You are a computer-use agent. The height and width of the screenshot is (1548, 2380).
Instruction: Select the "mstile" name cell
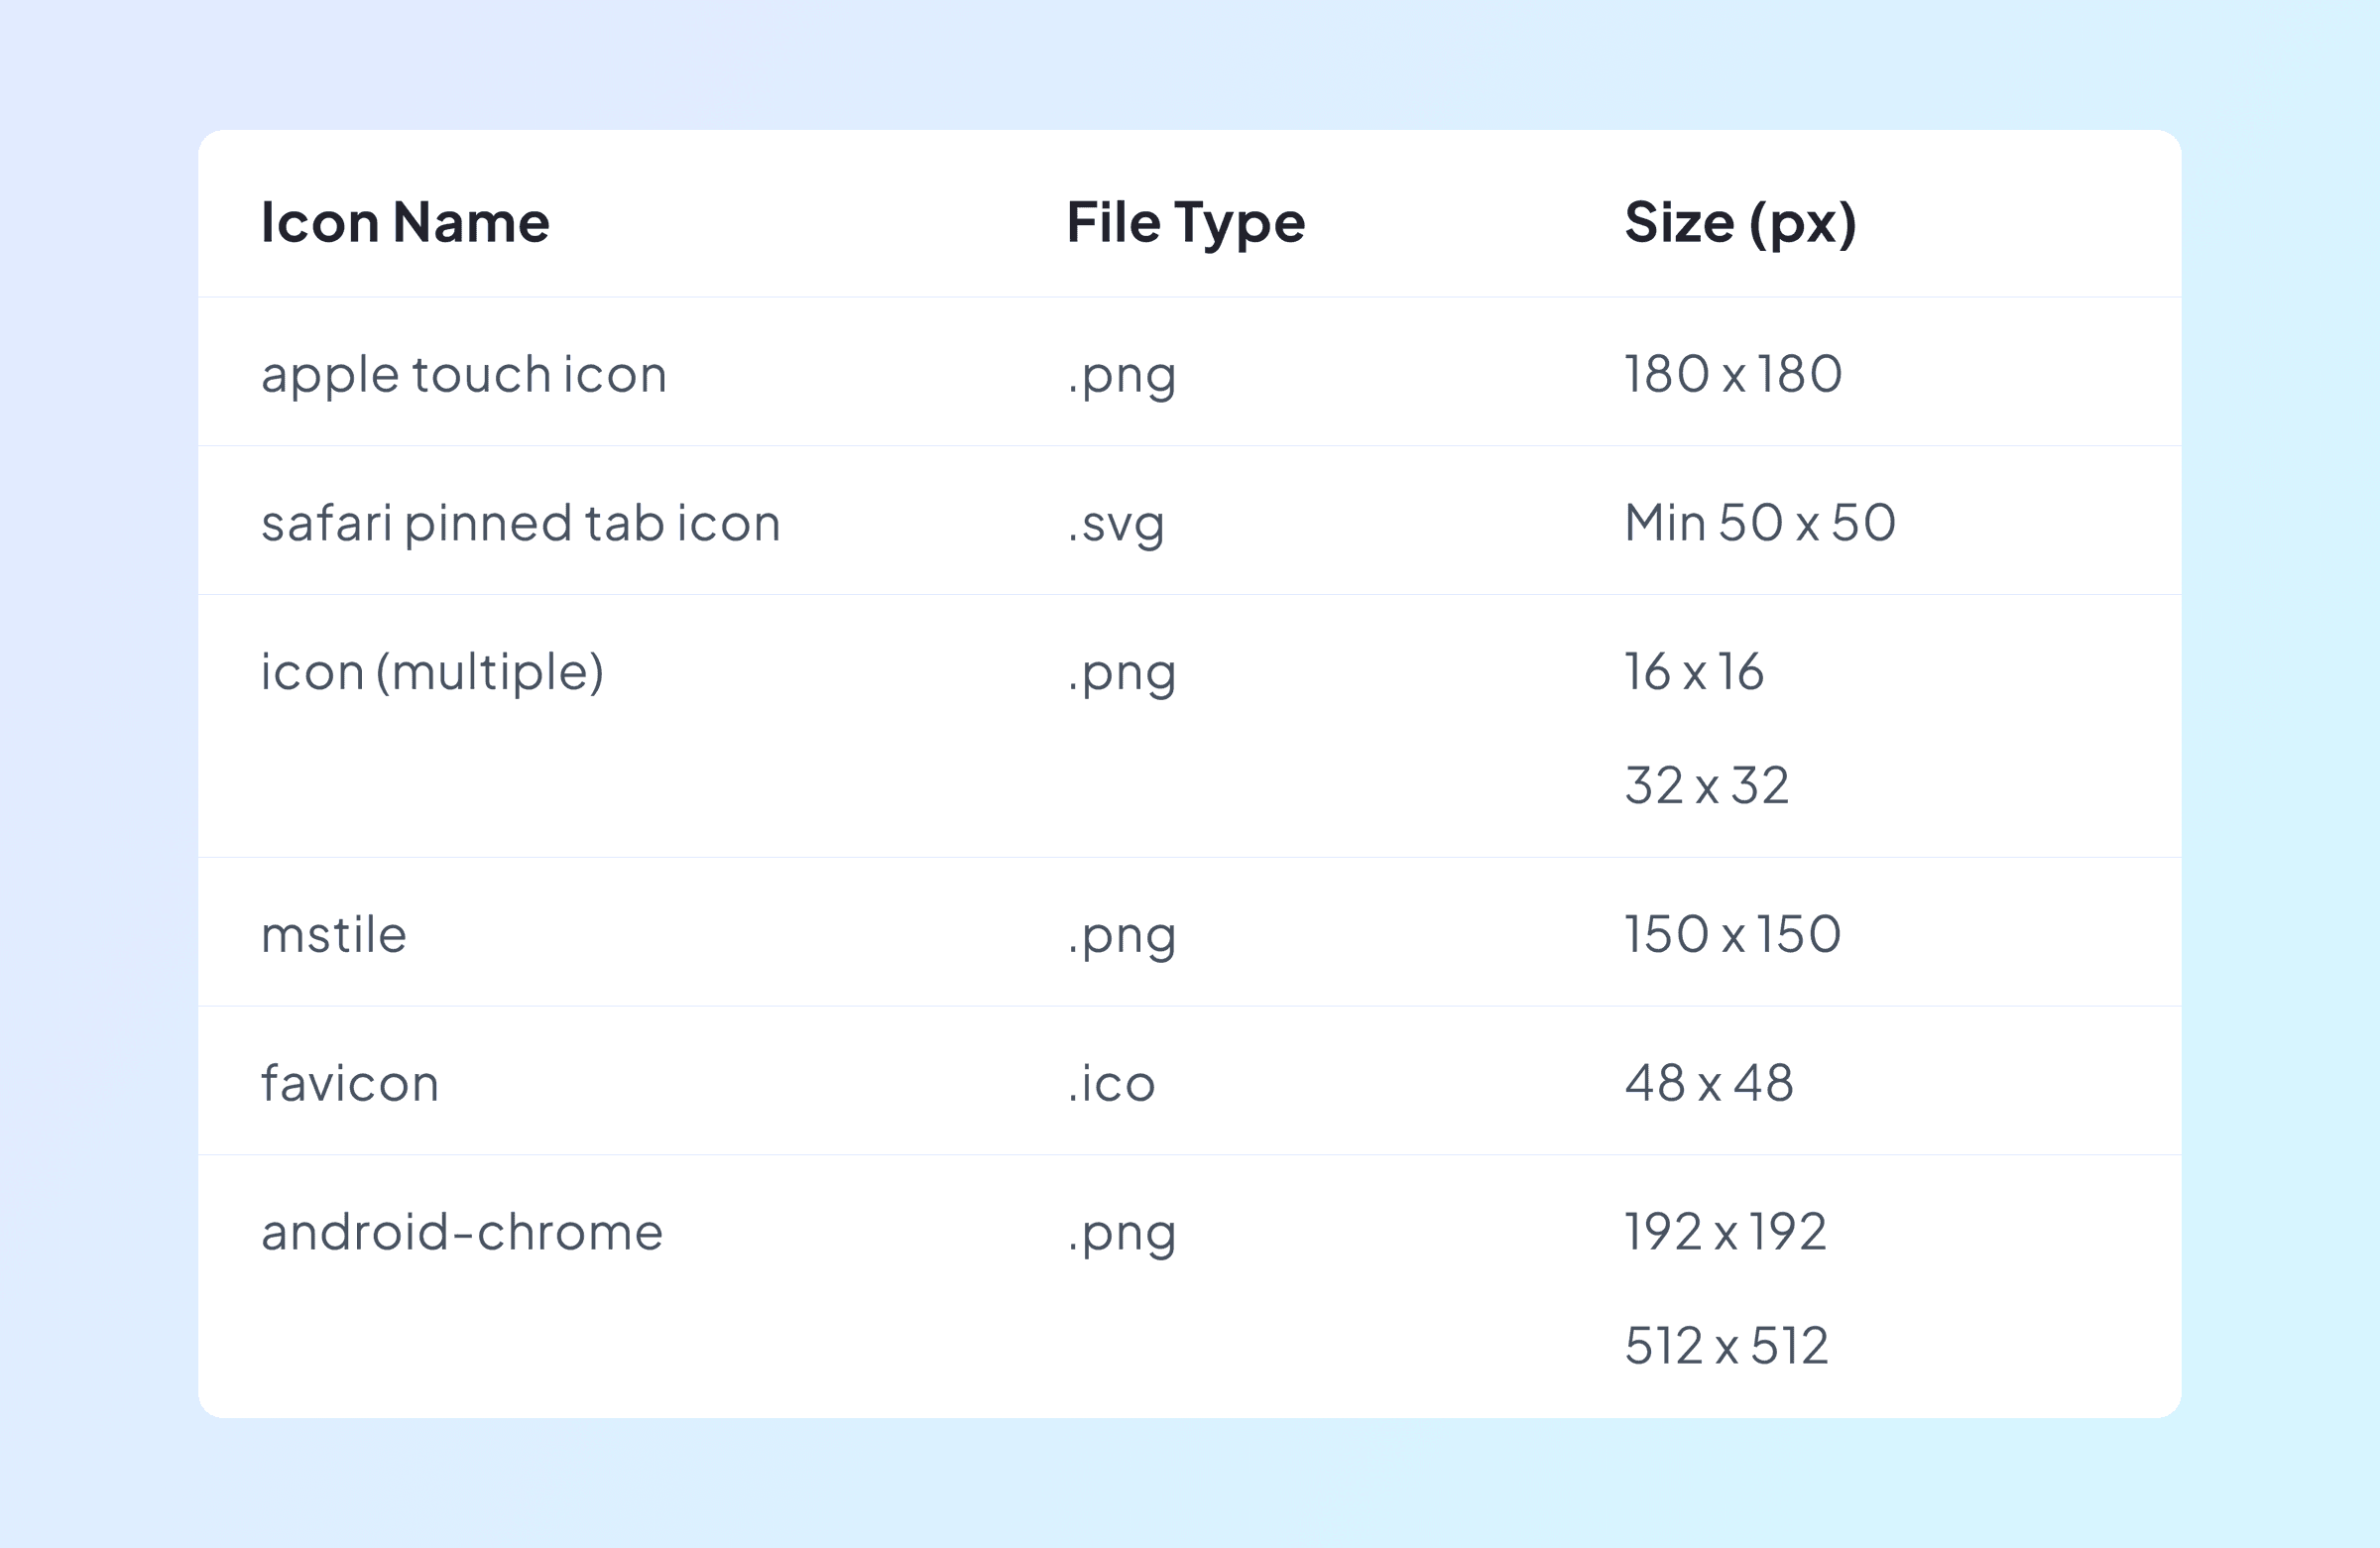coord(334,935)
